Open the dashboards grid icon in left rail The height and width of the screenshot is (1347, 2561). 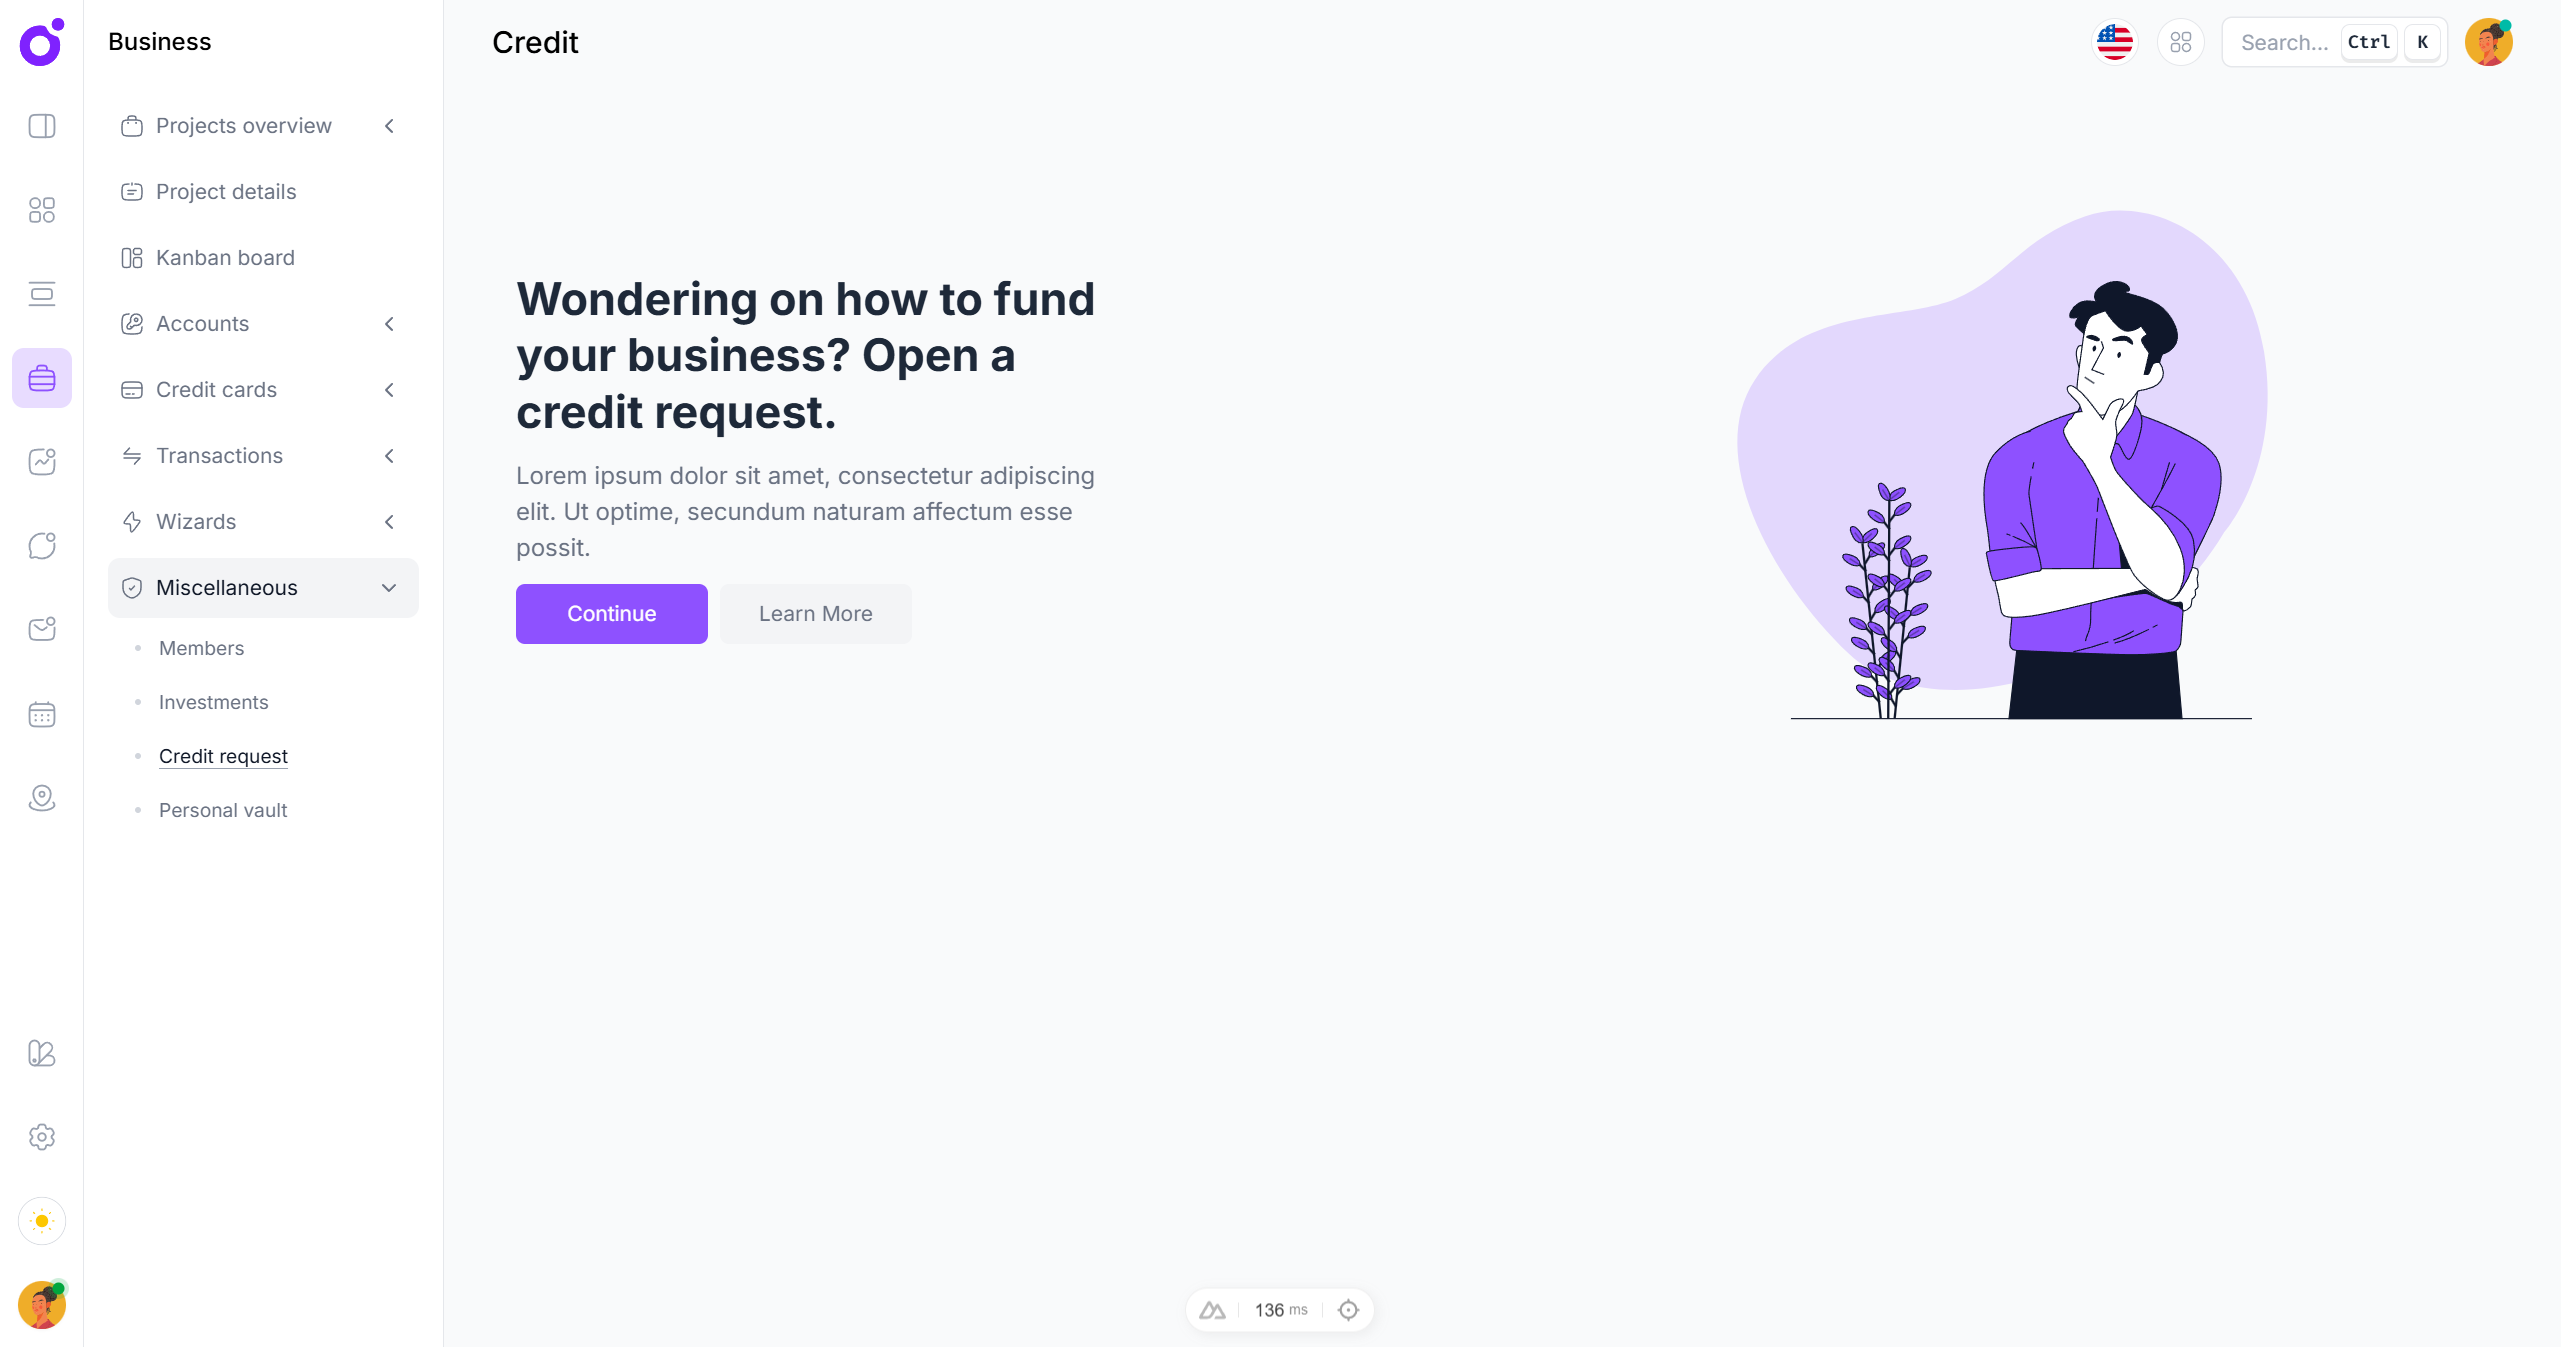click(42, 210)
